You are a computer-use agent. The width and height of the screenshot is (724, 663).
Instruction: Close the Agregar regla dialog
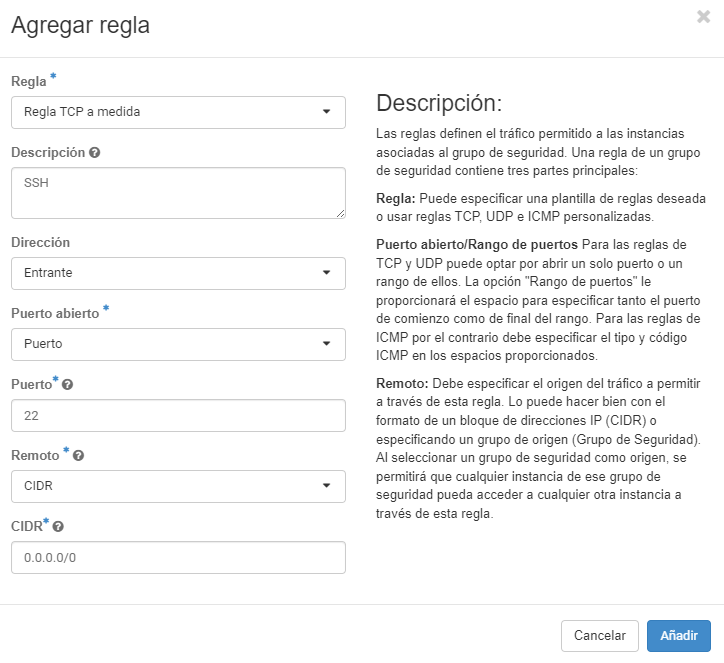pos(704,16)
